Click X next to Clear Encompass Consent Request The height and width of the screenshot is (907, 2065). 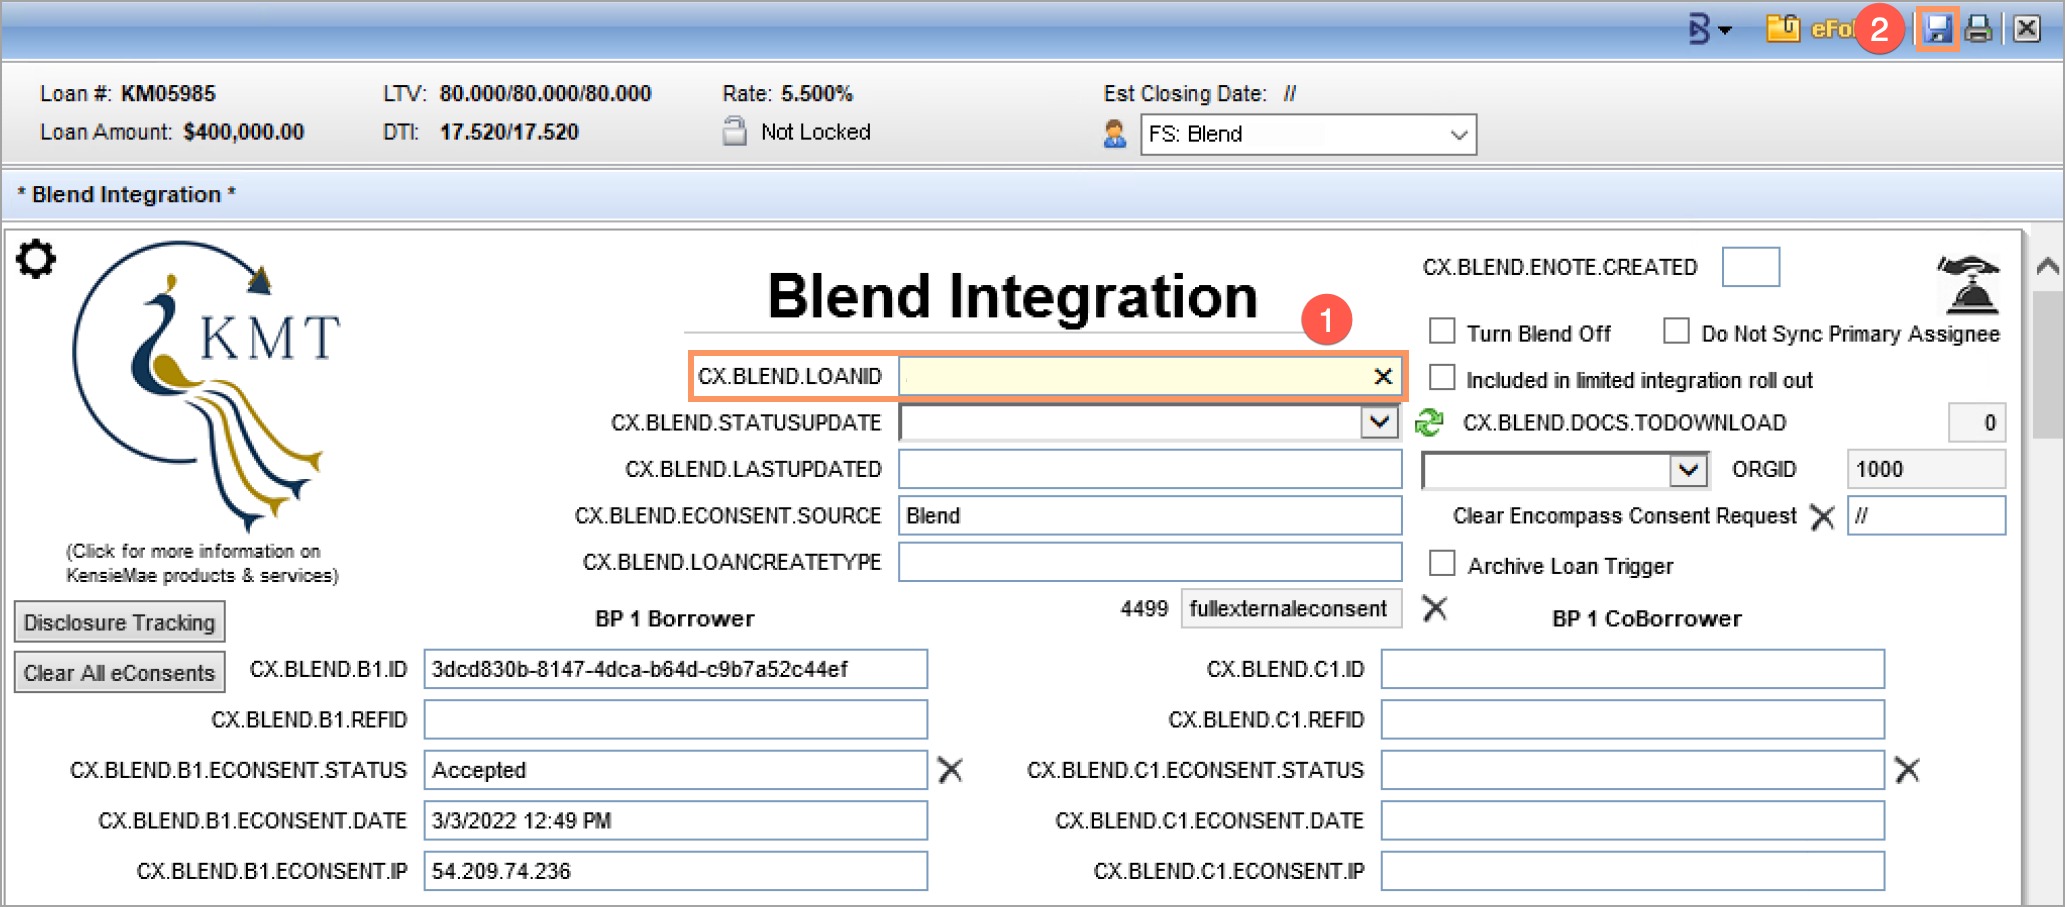coord(1822,517)
